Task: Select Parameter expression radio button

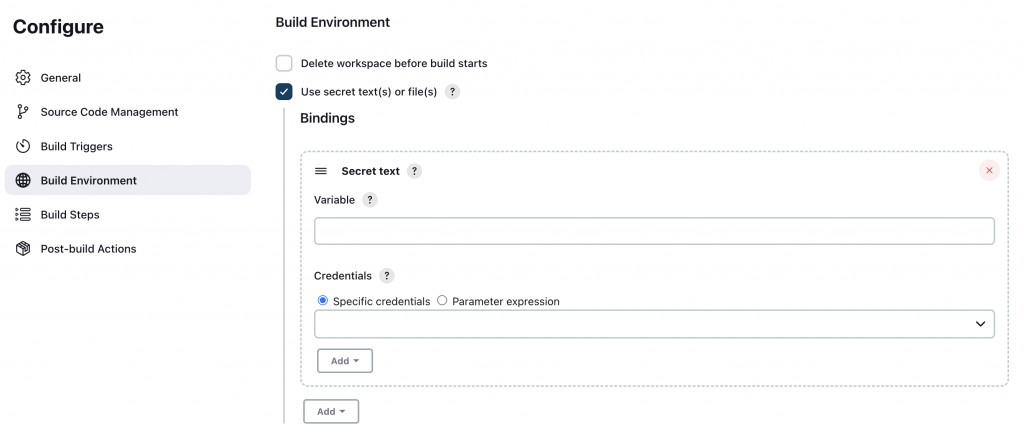Action: pyautogui.click(x=442, y=300)
